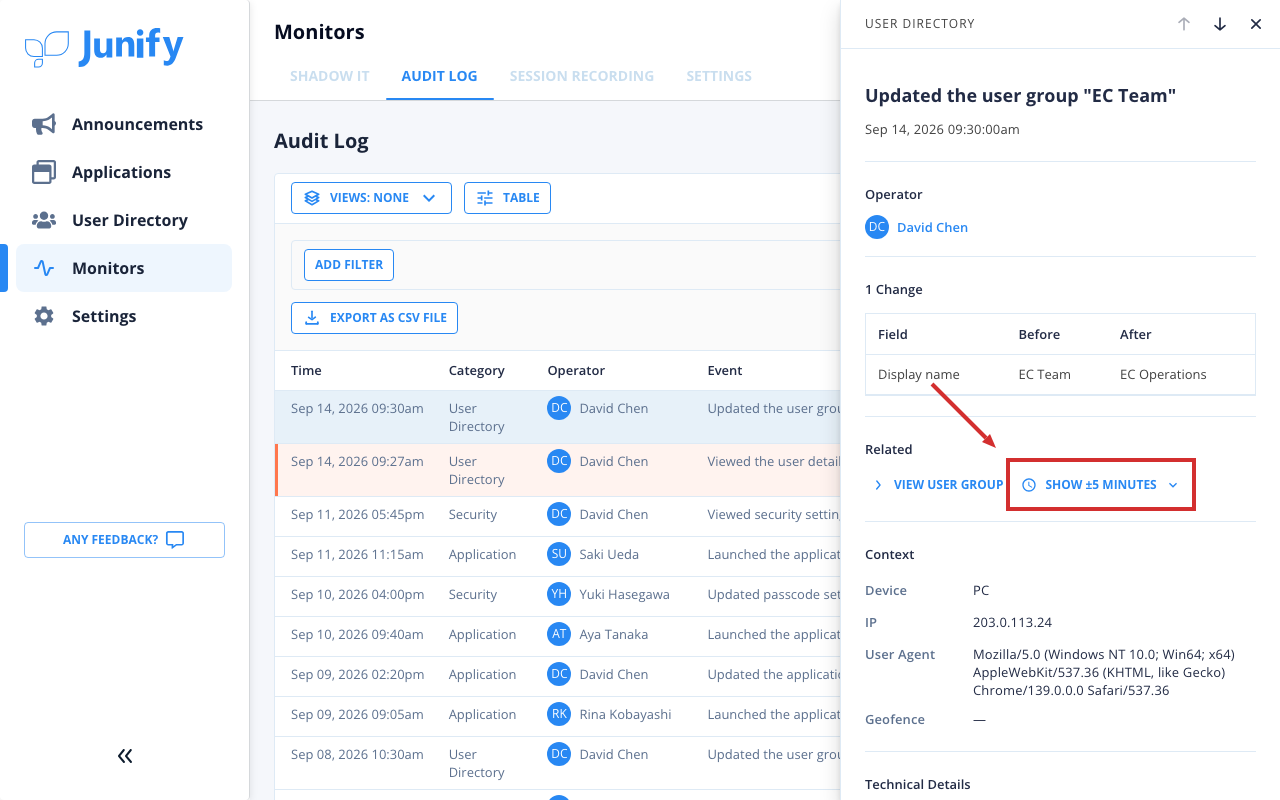This screenshot has height=800, width=1280.
Task: Click Export as CSV File button
Action: point(375,318)
